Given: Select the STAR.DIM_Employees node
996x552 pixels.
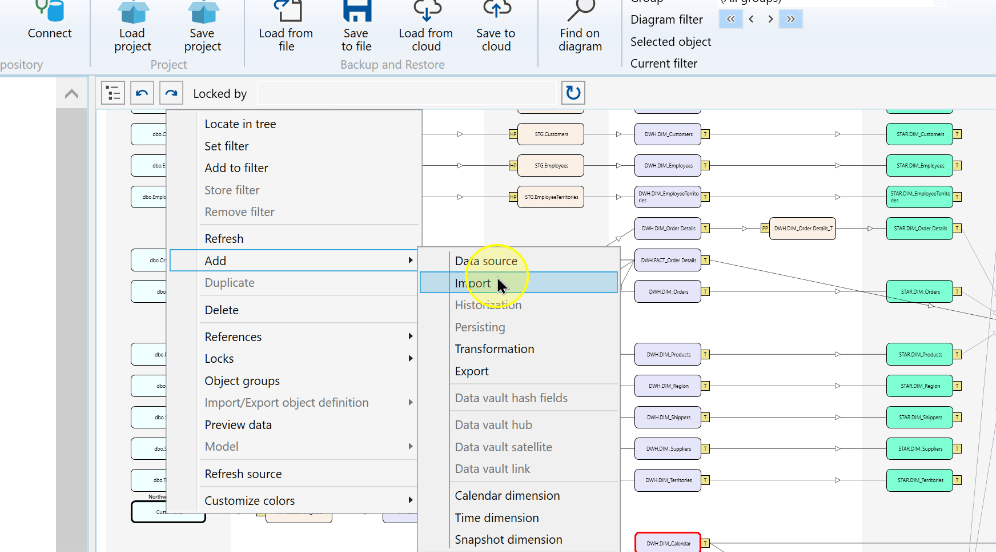Looking at the screenshot, I should 919,166.
